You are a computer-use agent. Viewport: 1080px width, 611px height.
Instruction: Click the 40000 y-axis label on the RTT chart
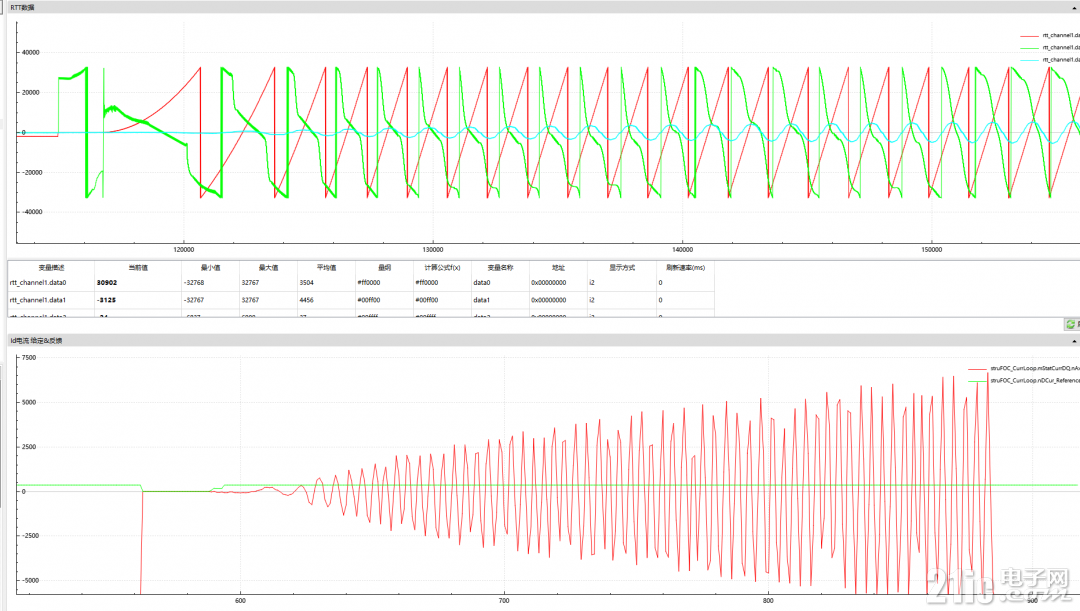click(31, 52)
